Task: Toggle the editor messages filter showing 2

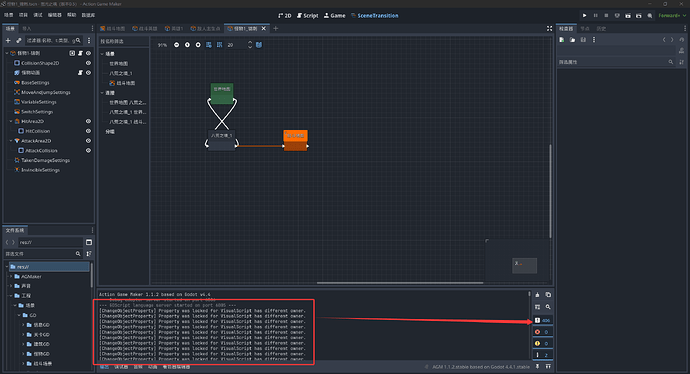Action: pyautogui.click(x=542, y=355)
